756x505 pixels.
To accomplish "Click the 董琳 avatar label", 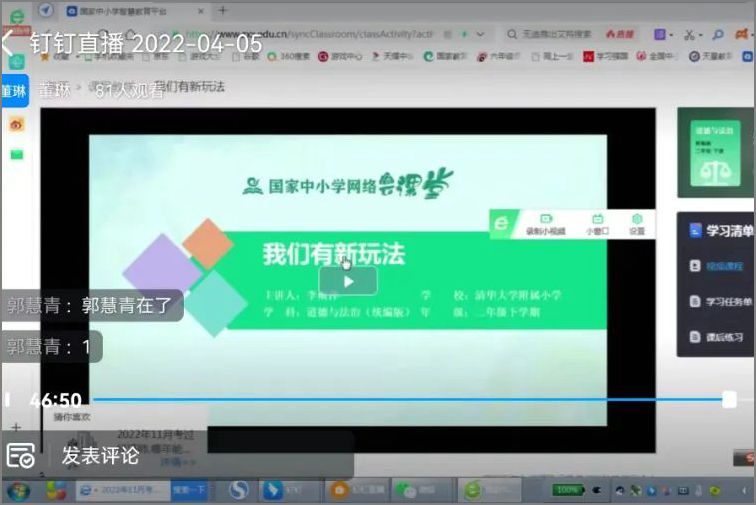I will click(x=14, y=90).
